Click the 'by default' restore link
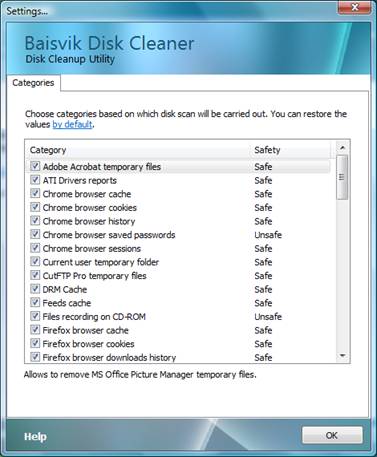 72,124
